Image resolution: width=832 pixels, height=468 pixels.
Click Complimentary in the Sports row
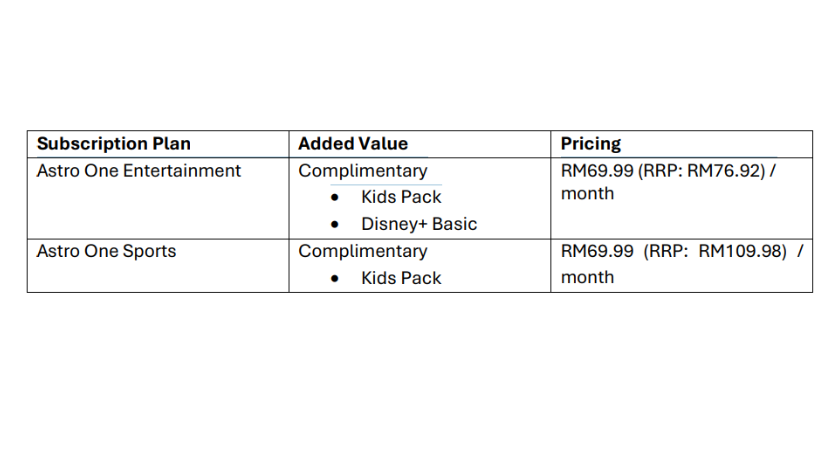[362, 251]
